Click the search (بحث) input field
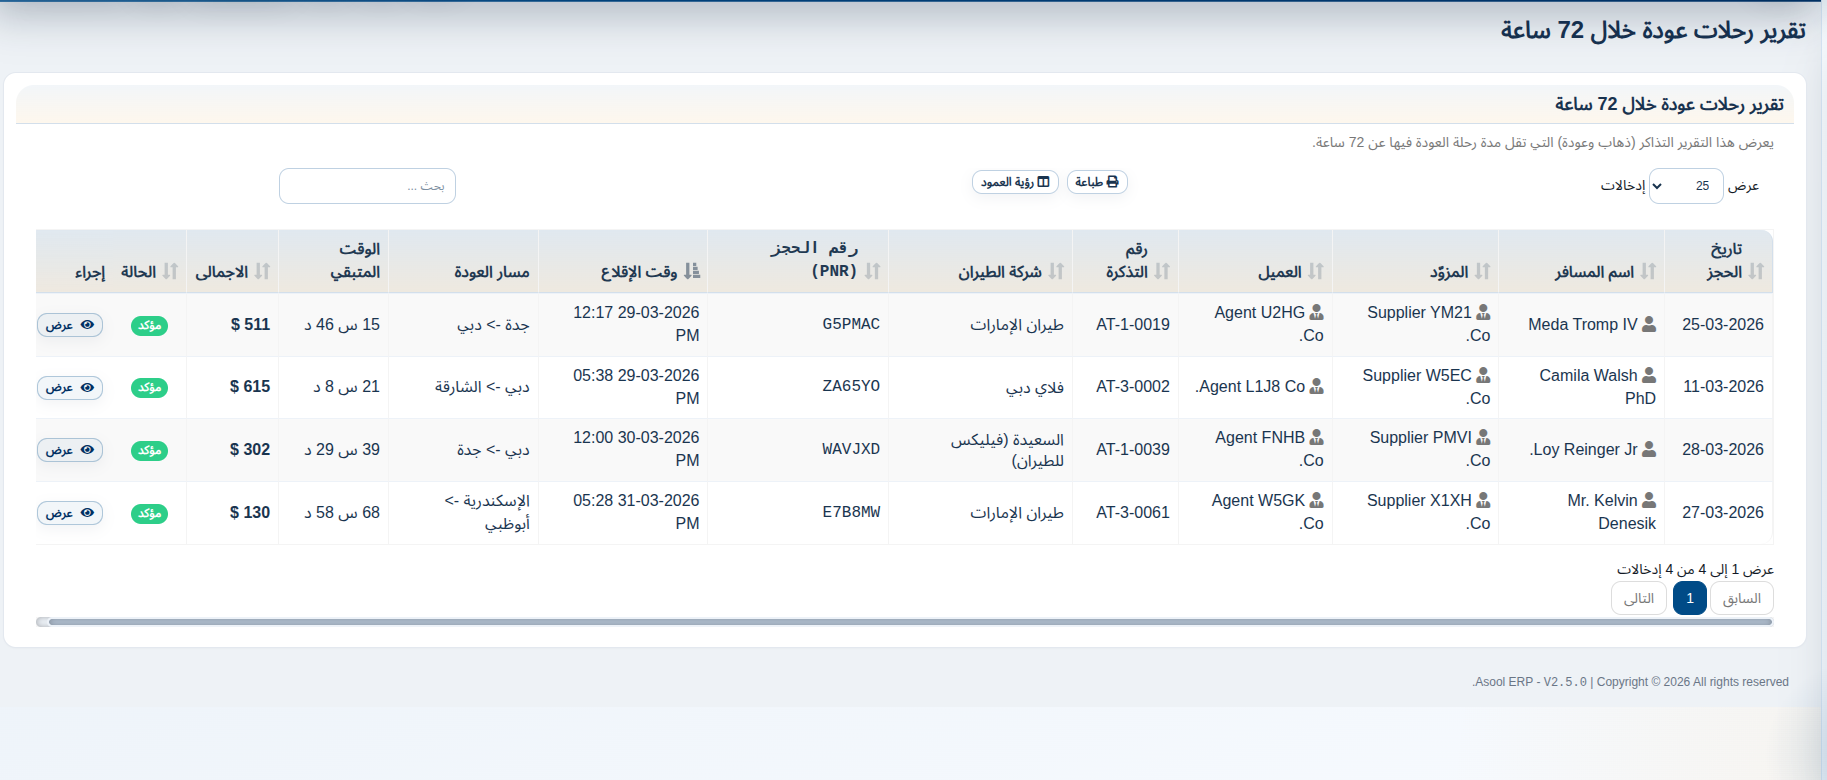Viewport: 1827px width, 780px height. [367, 186]
